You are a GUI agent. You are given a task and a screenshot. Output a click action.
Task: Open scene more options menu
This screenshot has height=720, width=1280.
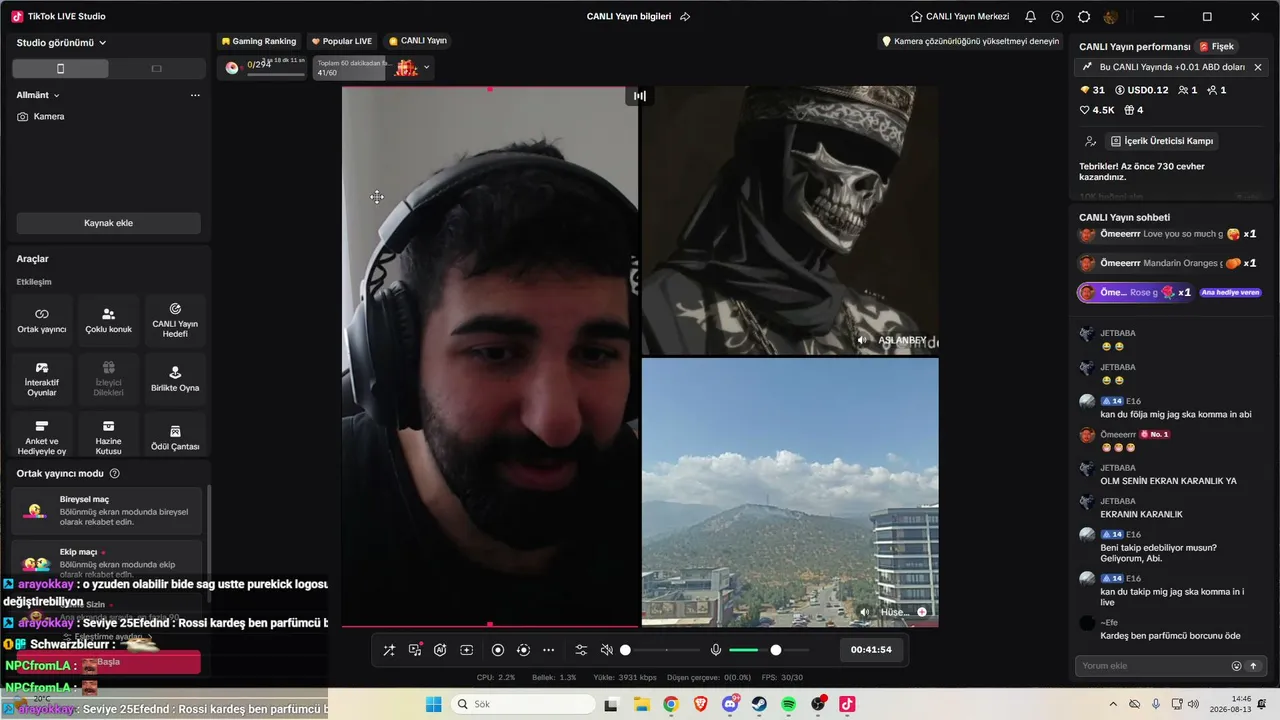[x=195, y=95]
